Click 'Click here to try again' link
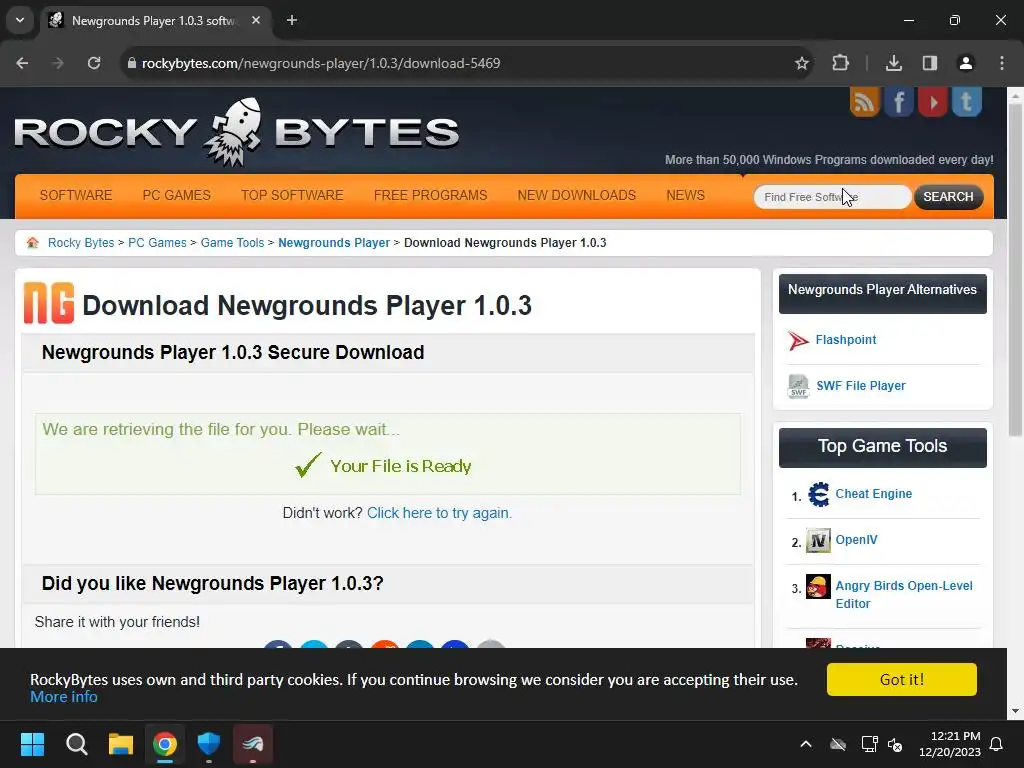Viewport: 1024px width, 768px height. pos(439,513)
